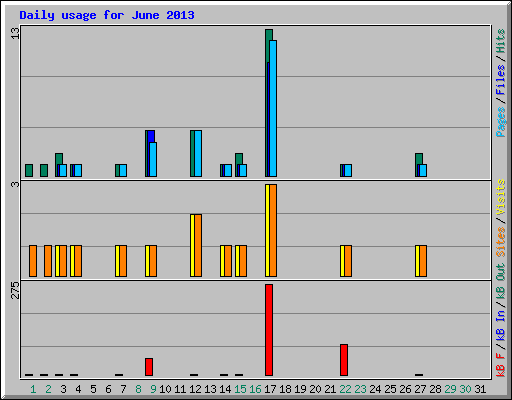Click the "Hits" legend word
512x400 pixels.
click(x=500, y=41)
